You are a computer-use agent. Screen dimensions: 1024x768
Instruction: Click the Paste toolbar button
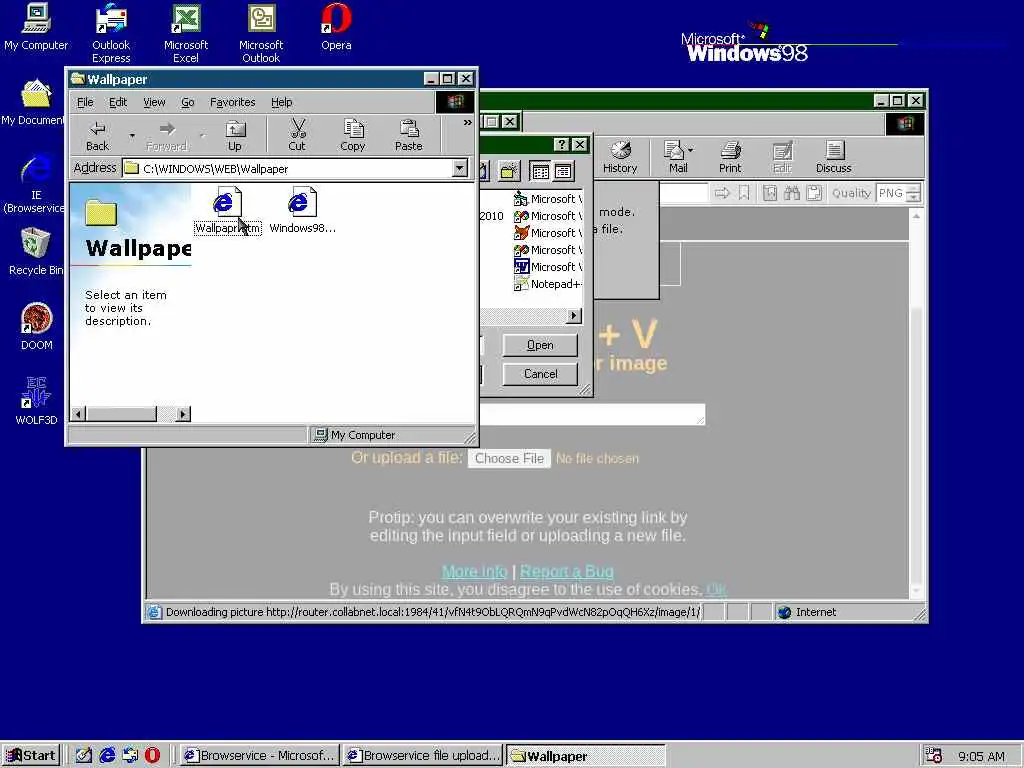pos(409,136)
